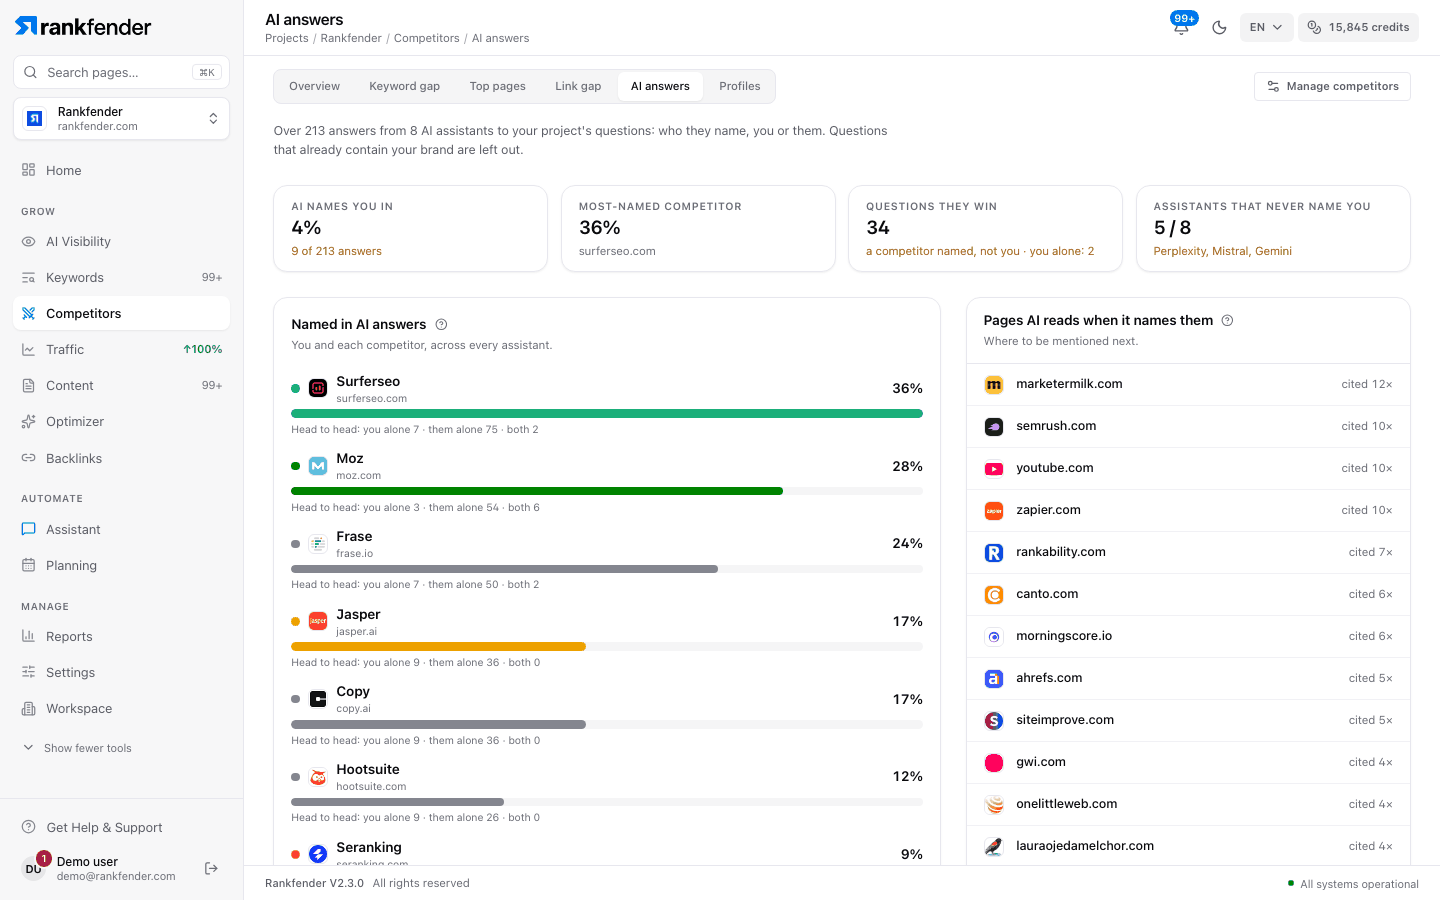Click the rankability.com cited row
Screen dimensions: 1440x900
point(1188,552)
